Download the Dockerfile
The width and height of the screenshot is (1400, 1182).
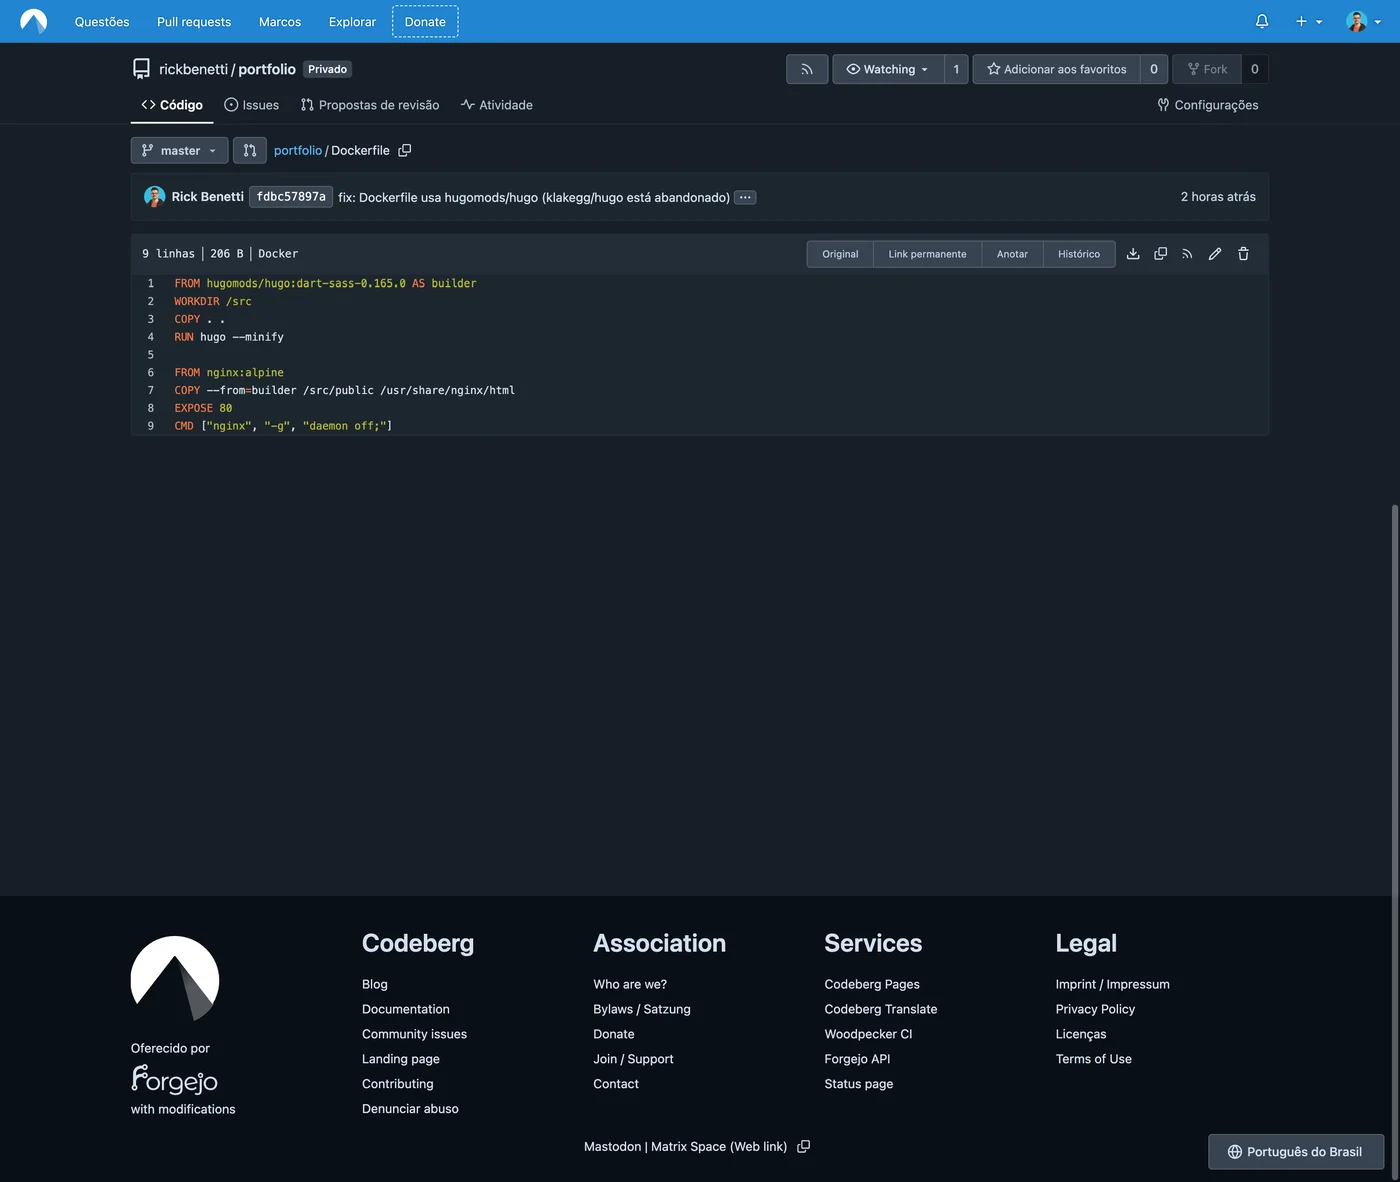[x=1133, y=254]
